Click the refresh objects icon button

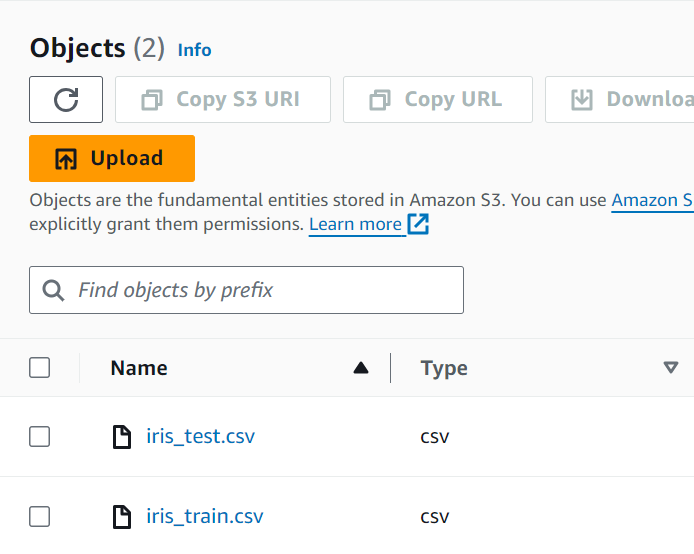click(x=66, y=99)
